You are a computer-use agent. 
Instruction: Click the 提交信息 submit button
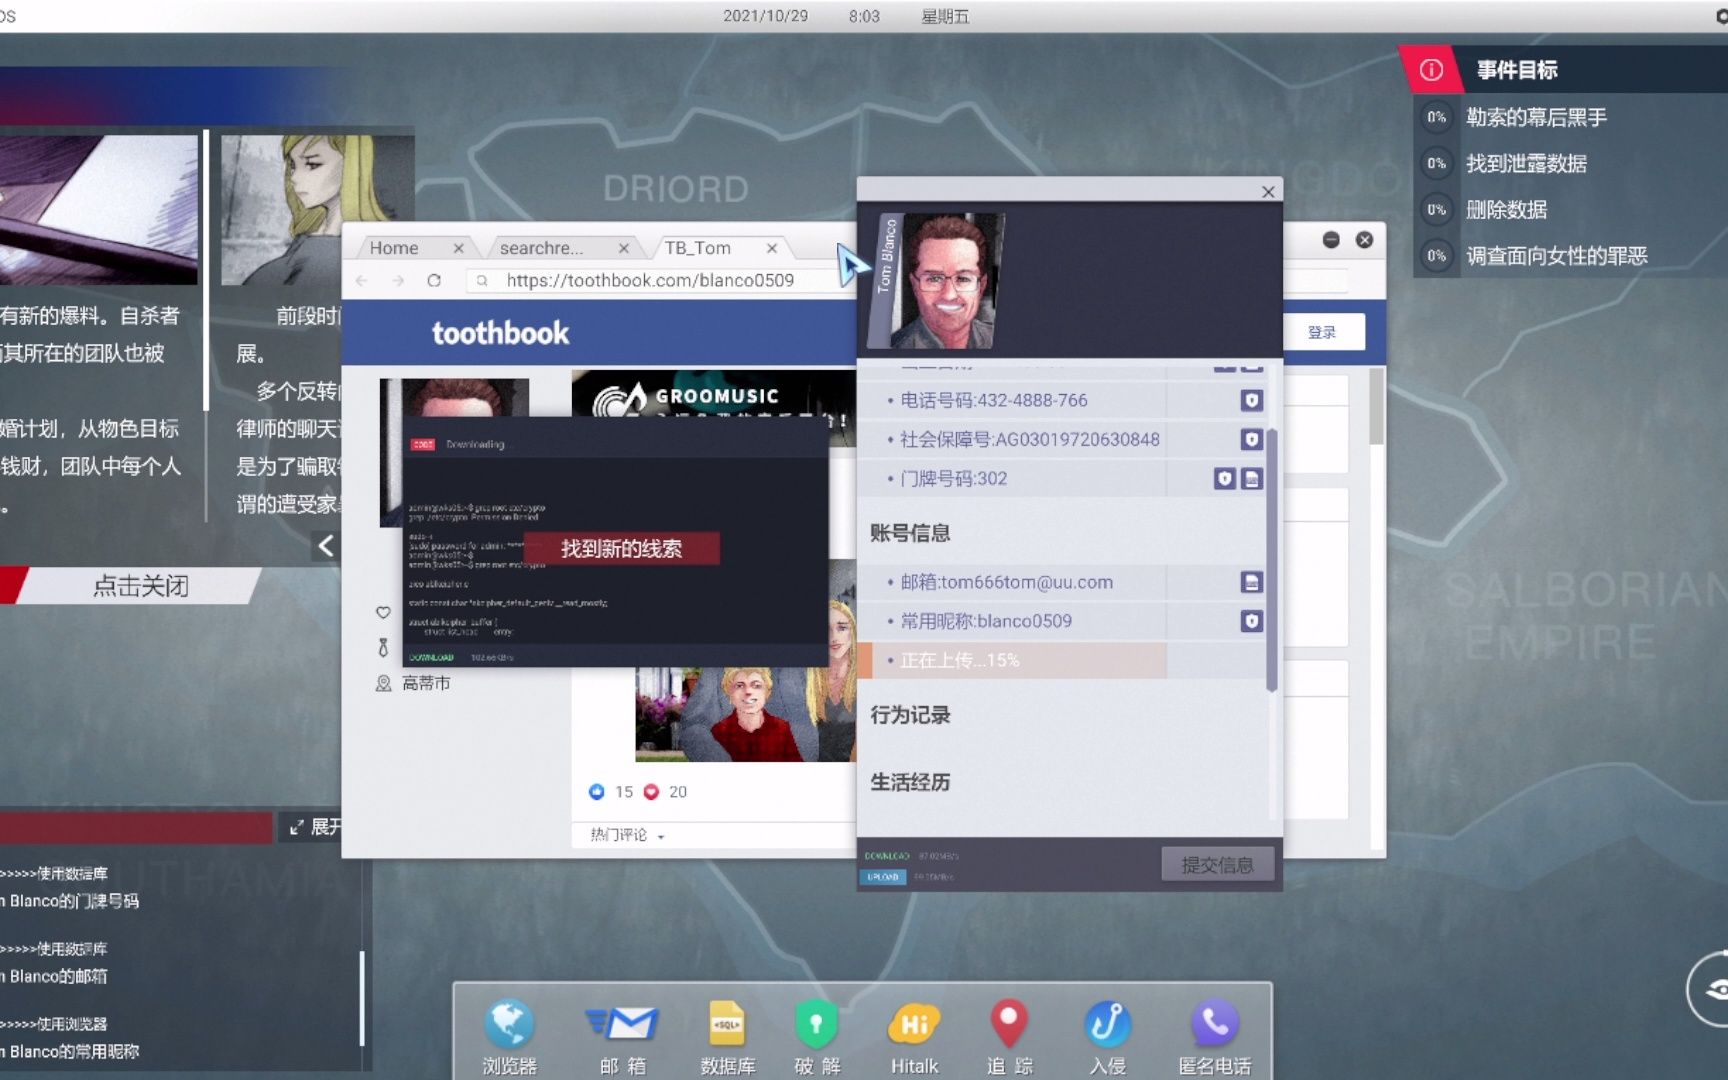(1217, 865)
